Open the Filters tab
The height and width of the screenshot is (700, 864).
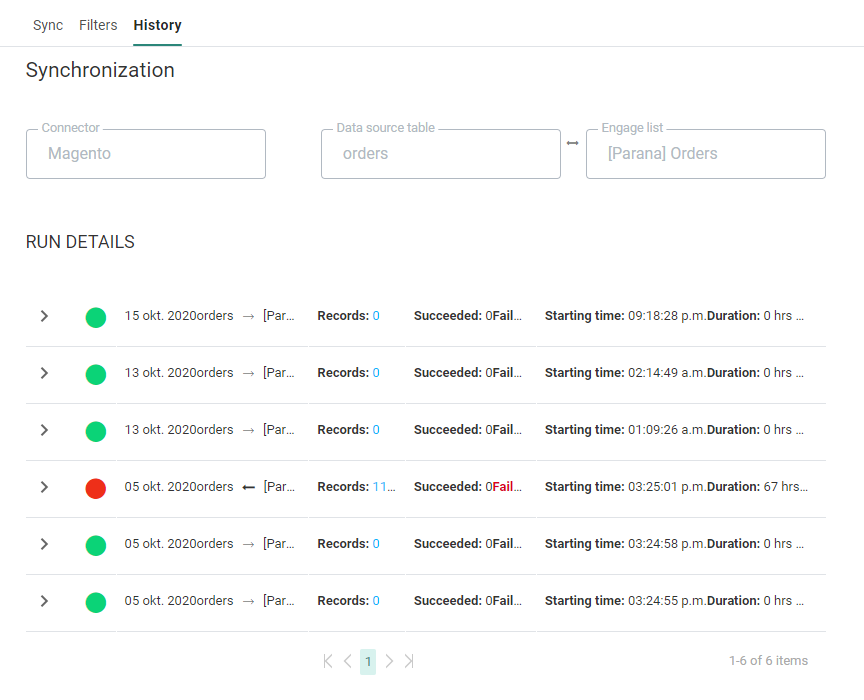[98, 25]
